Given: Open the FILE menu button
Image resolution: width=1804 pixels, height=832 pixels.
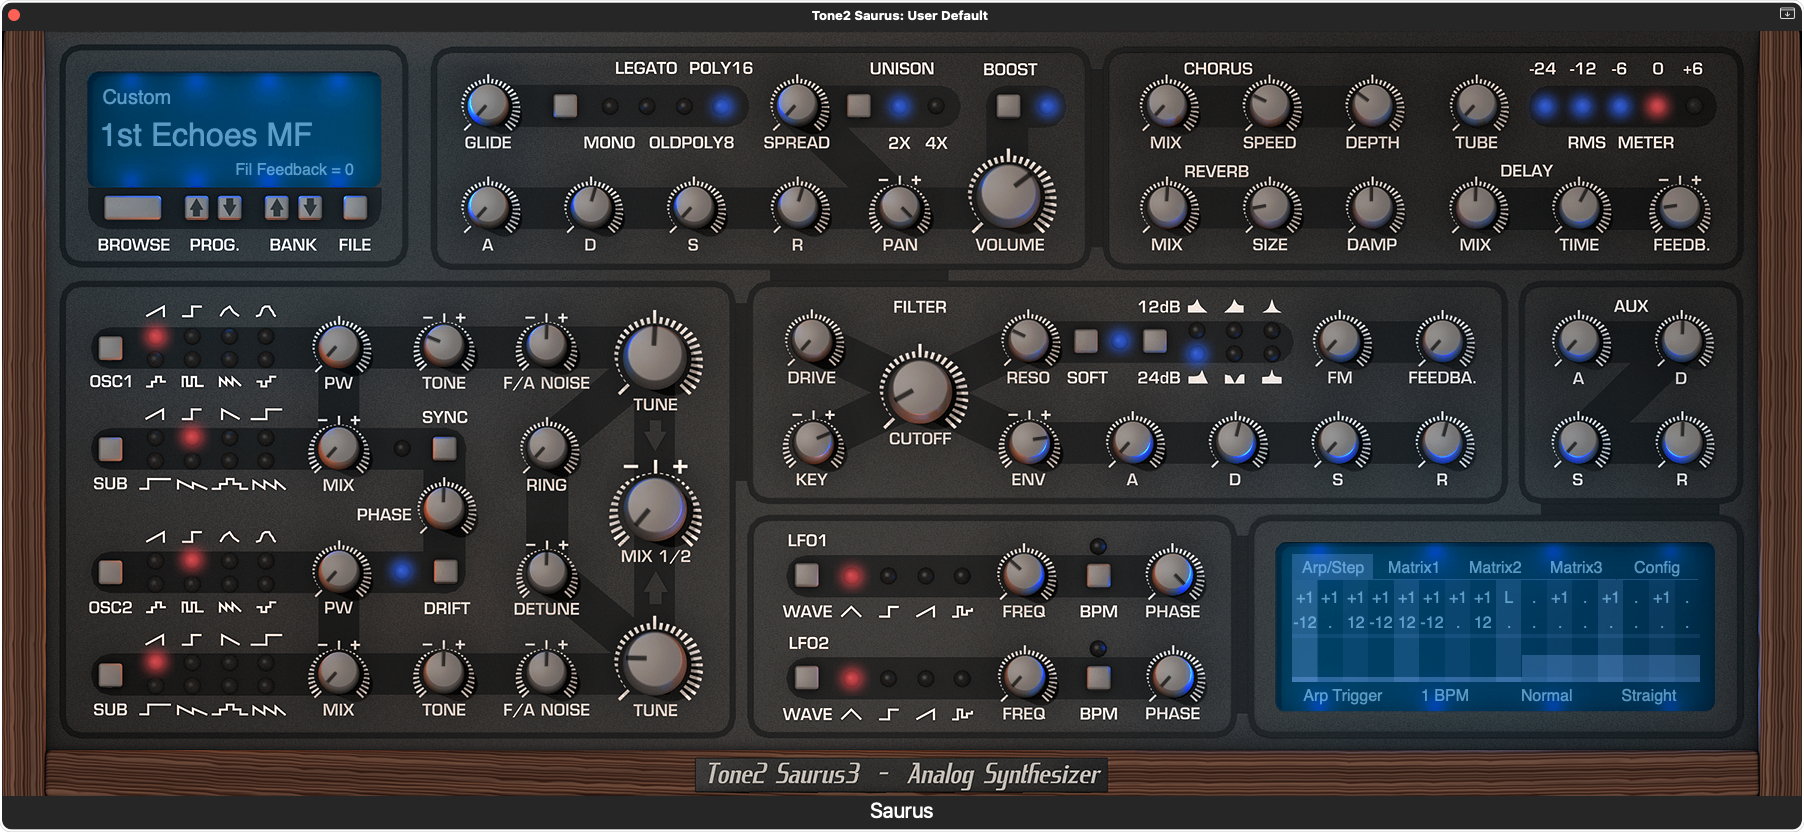Looking at the screenshot, I should 355,207.
